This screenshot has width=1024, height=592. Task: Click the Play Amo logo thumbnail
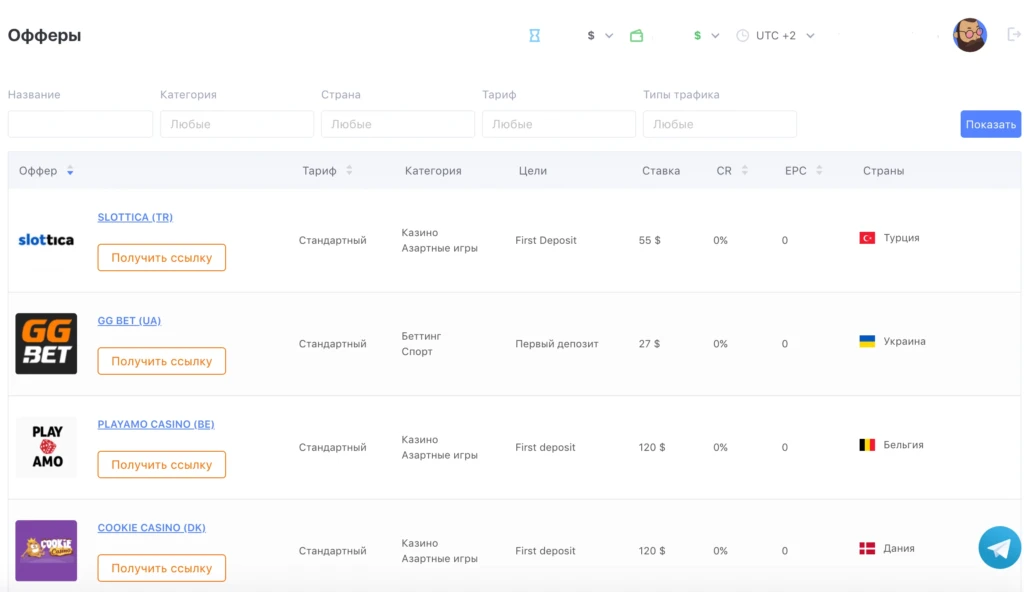point(46,447)
